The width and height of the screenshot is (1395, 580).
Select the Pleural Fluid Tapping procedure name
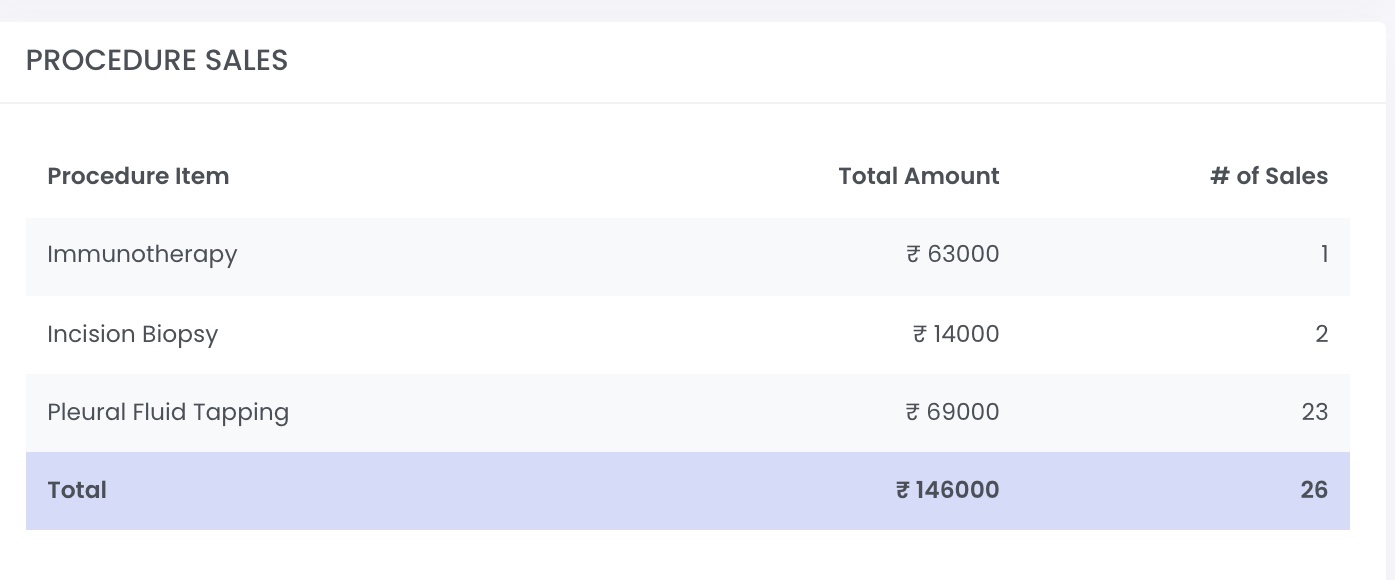tap(168, 412)
